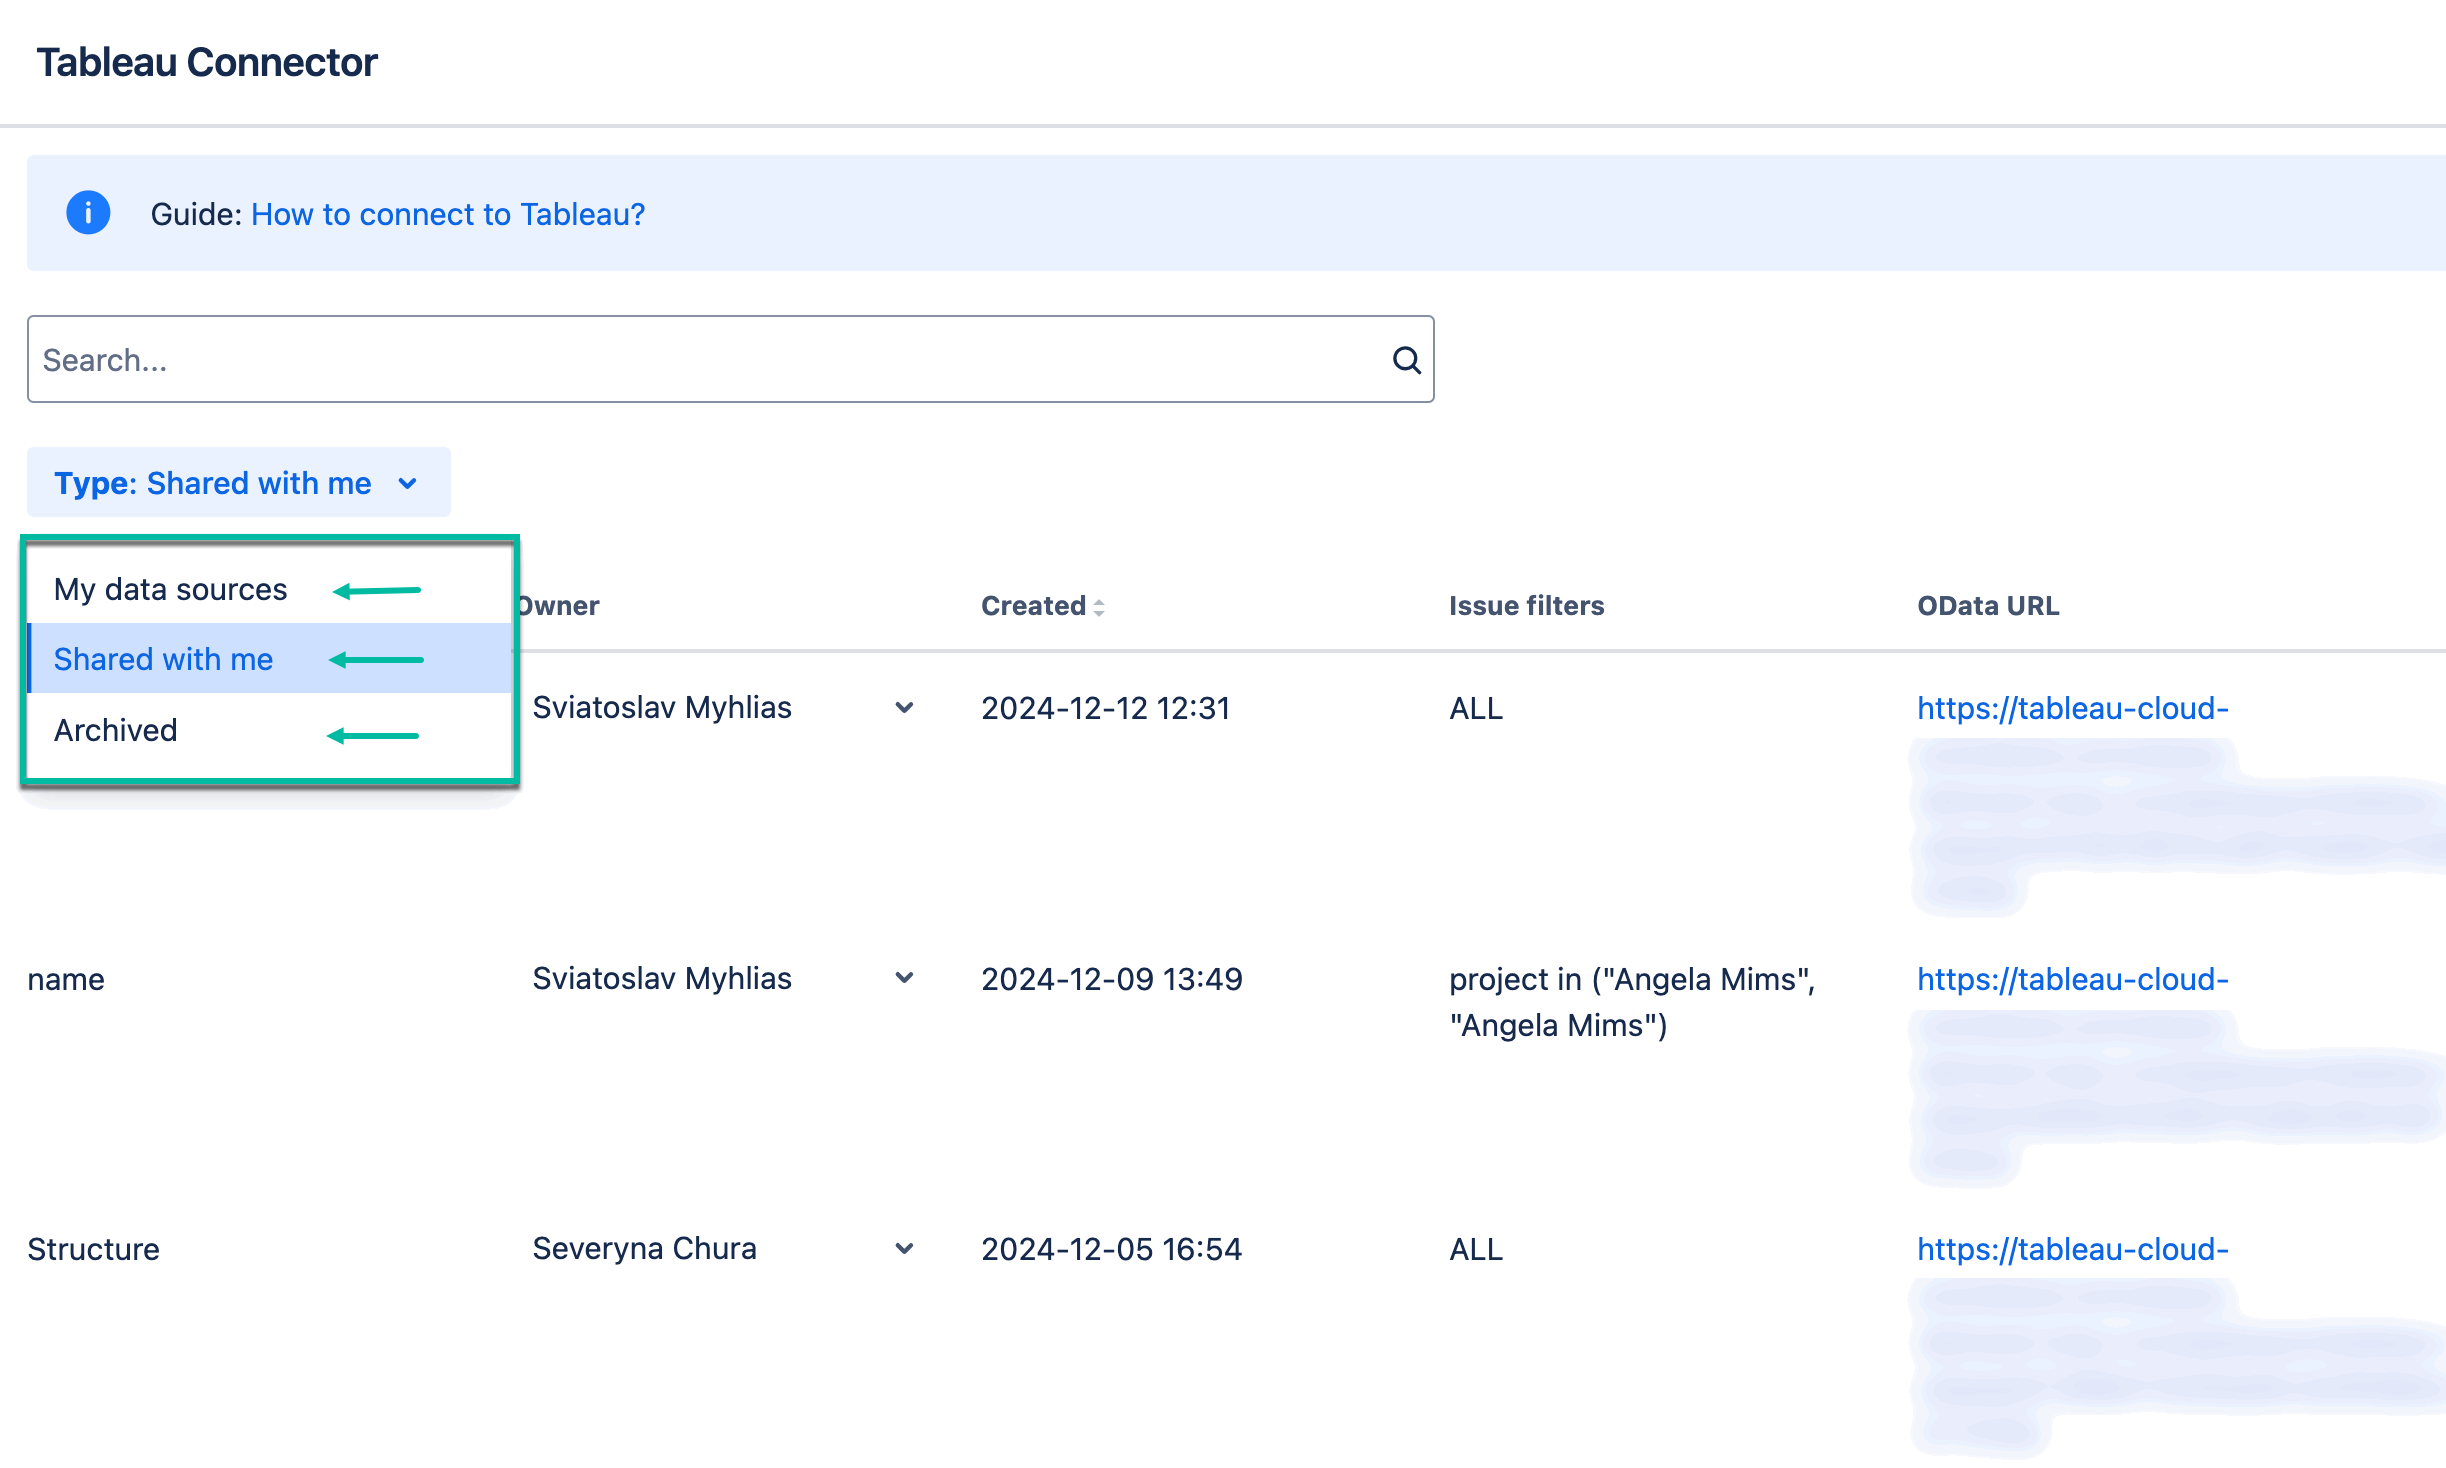The width and height of the screenshot is (2446, 1468).
Task: Select the "name" data source row
Action: click(x=66, y=979)
